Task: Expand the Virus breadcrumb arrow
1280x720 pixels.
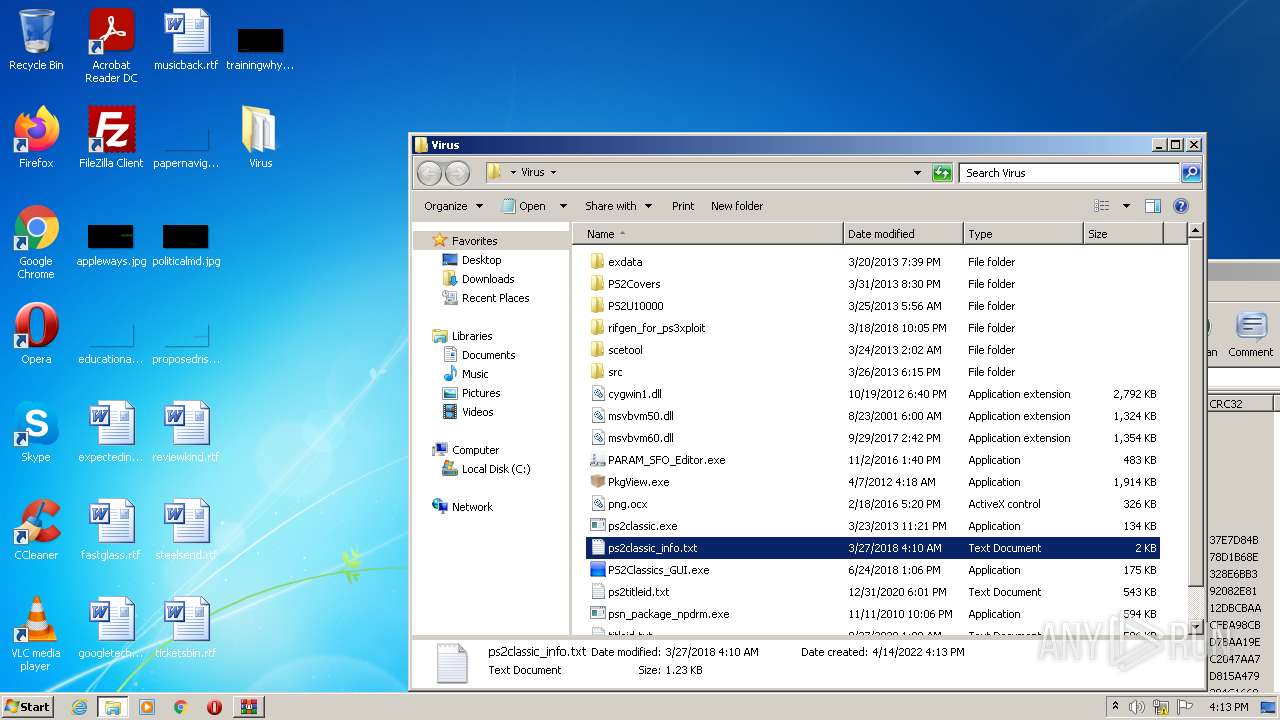Action: pos(553,173)
